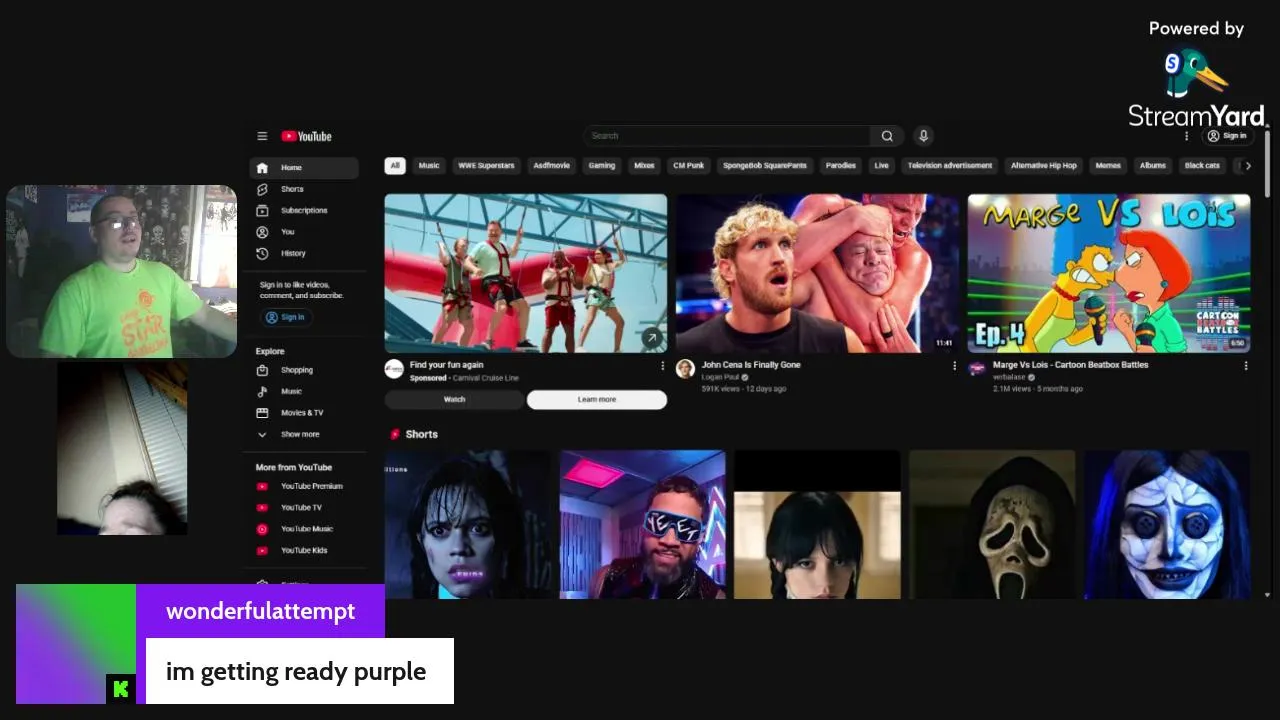Image resolution: width=1280 pixels, height=720 pixels.
Task: Open YouTube Premium in sidebar
Action: point(304,487)
